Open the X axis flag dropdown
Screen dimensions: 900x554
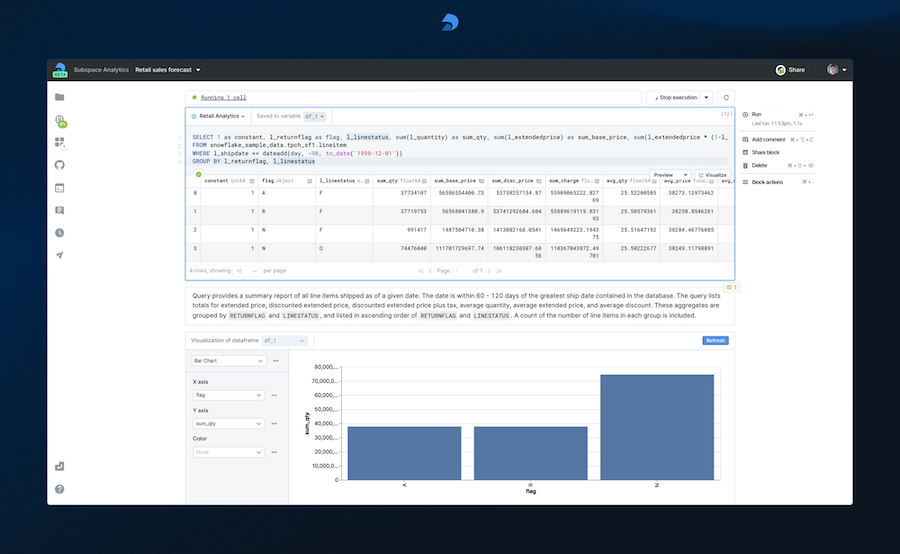click(227, 395)
